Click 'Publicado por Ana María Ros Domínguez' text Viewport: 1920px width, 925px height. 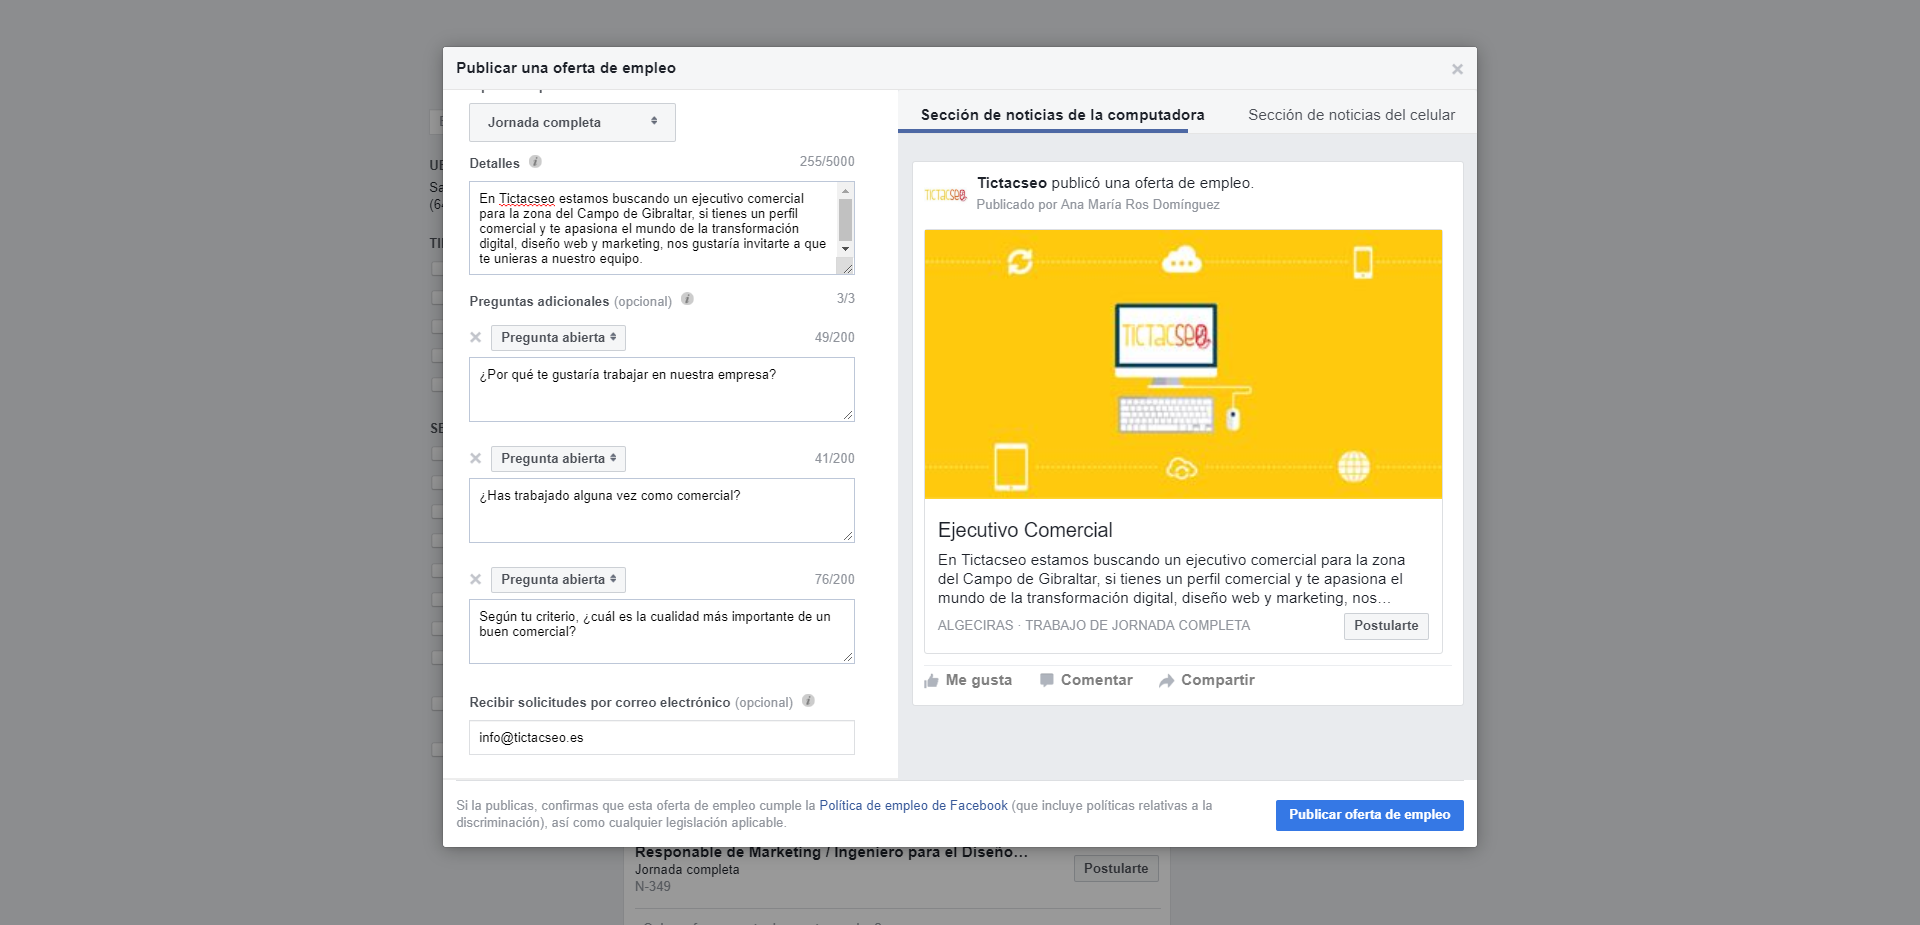1098,204
